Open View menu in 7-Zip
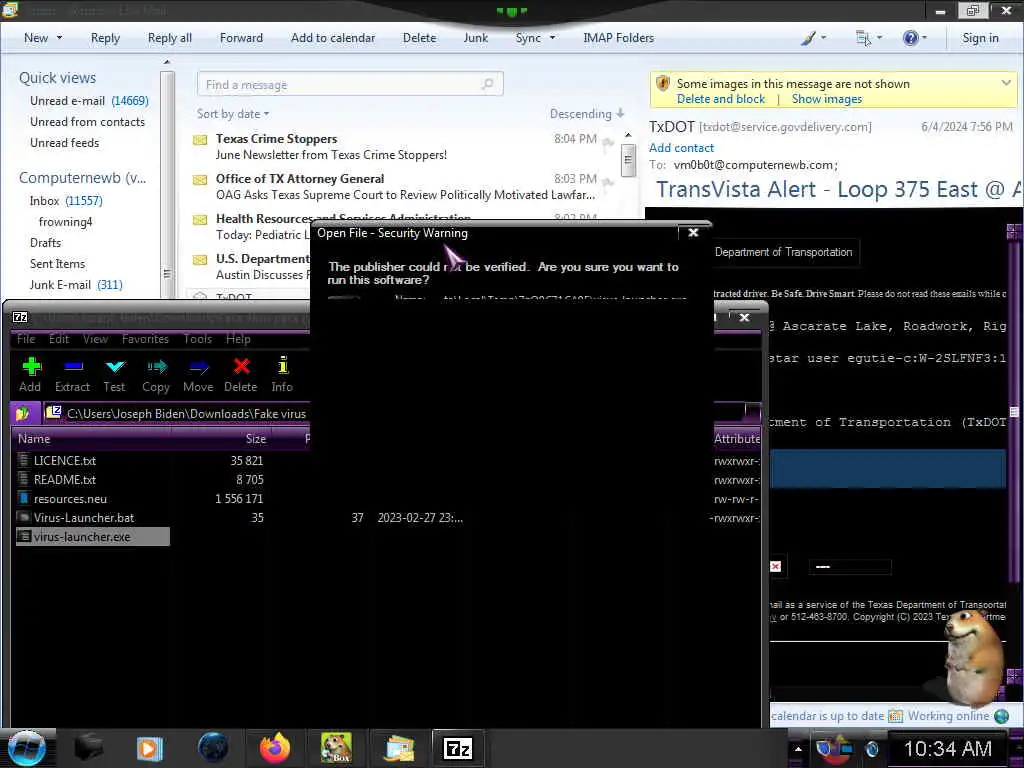Screen dimensions: 1024x768 95,339
